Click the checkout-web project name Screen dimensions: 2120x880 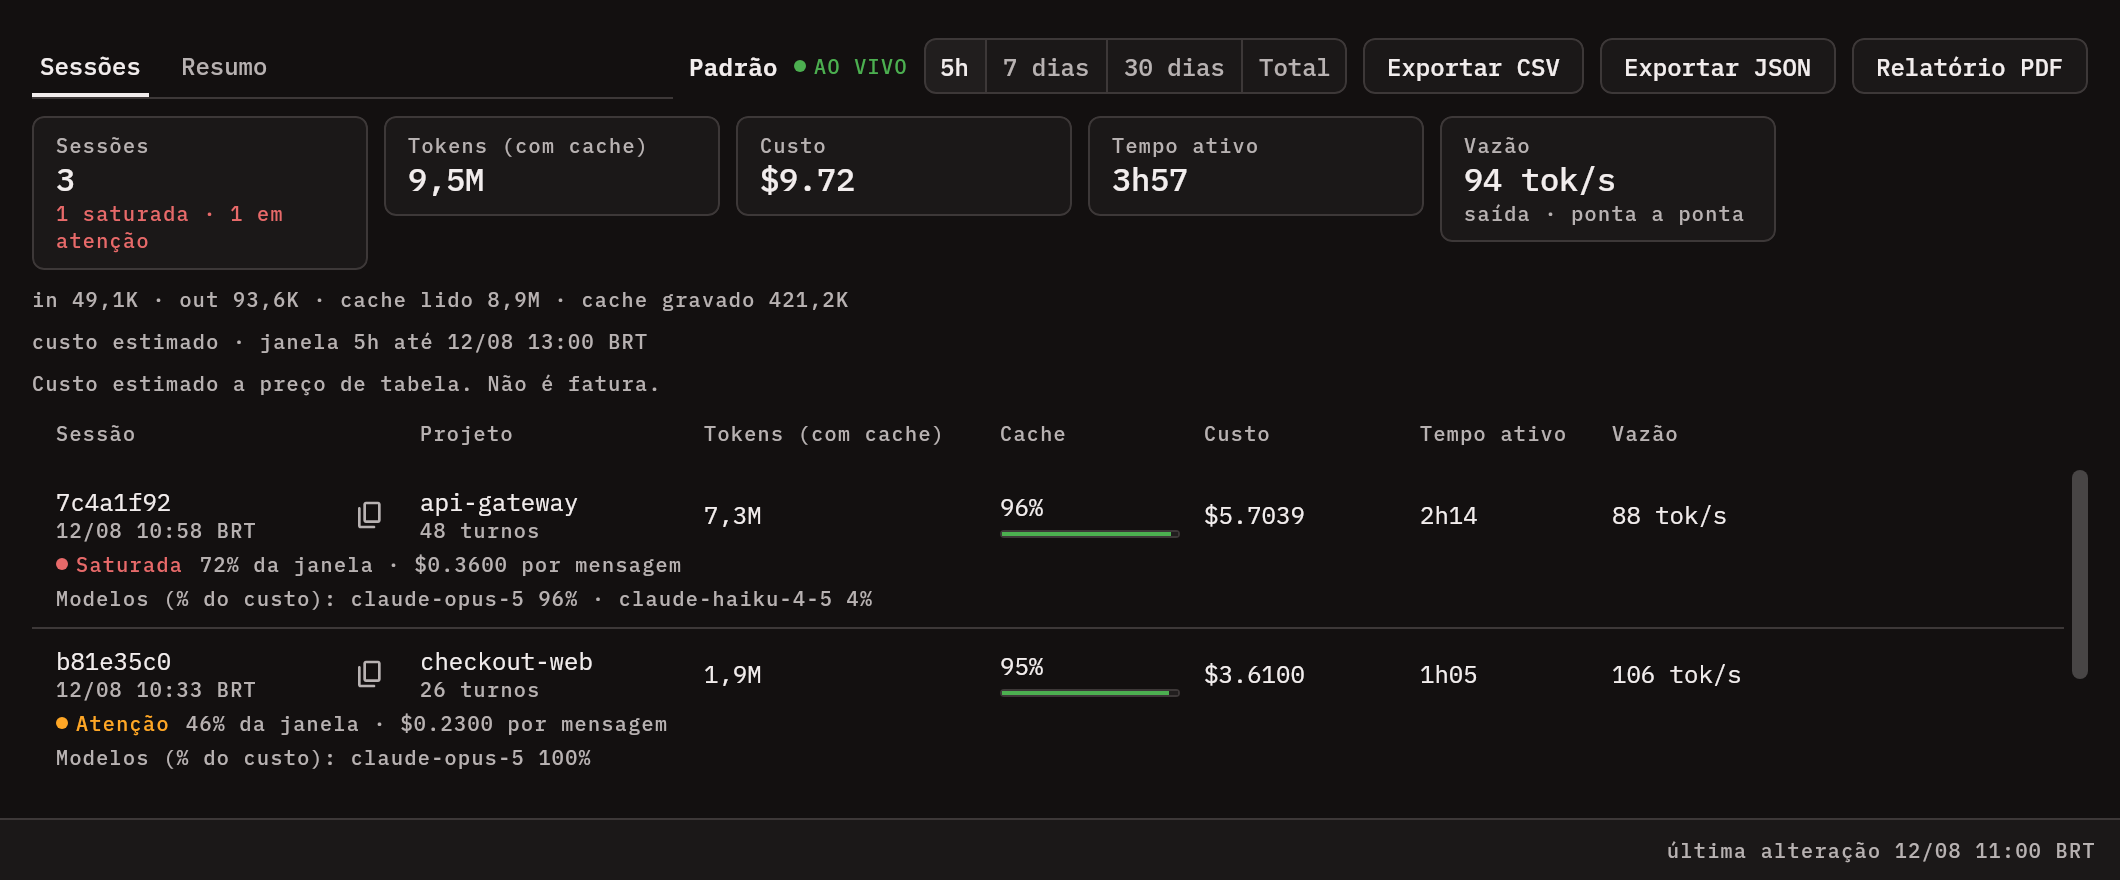(506, 662)
